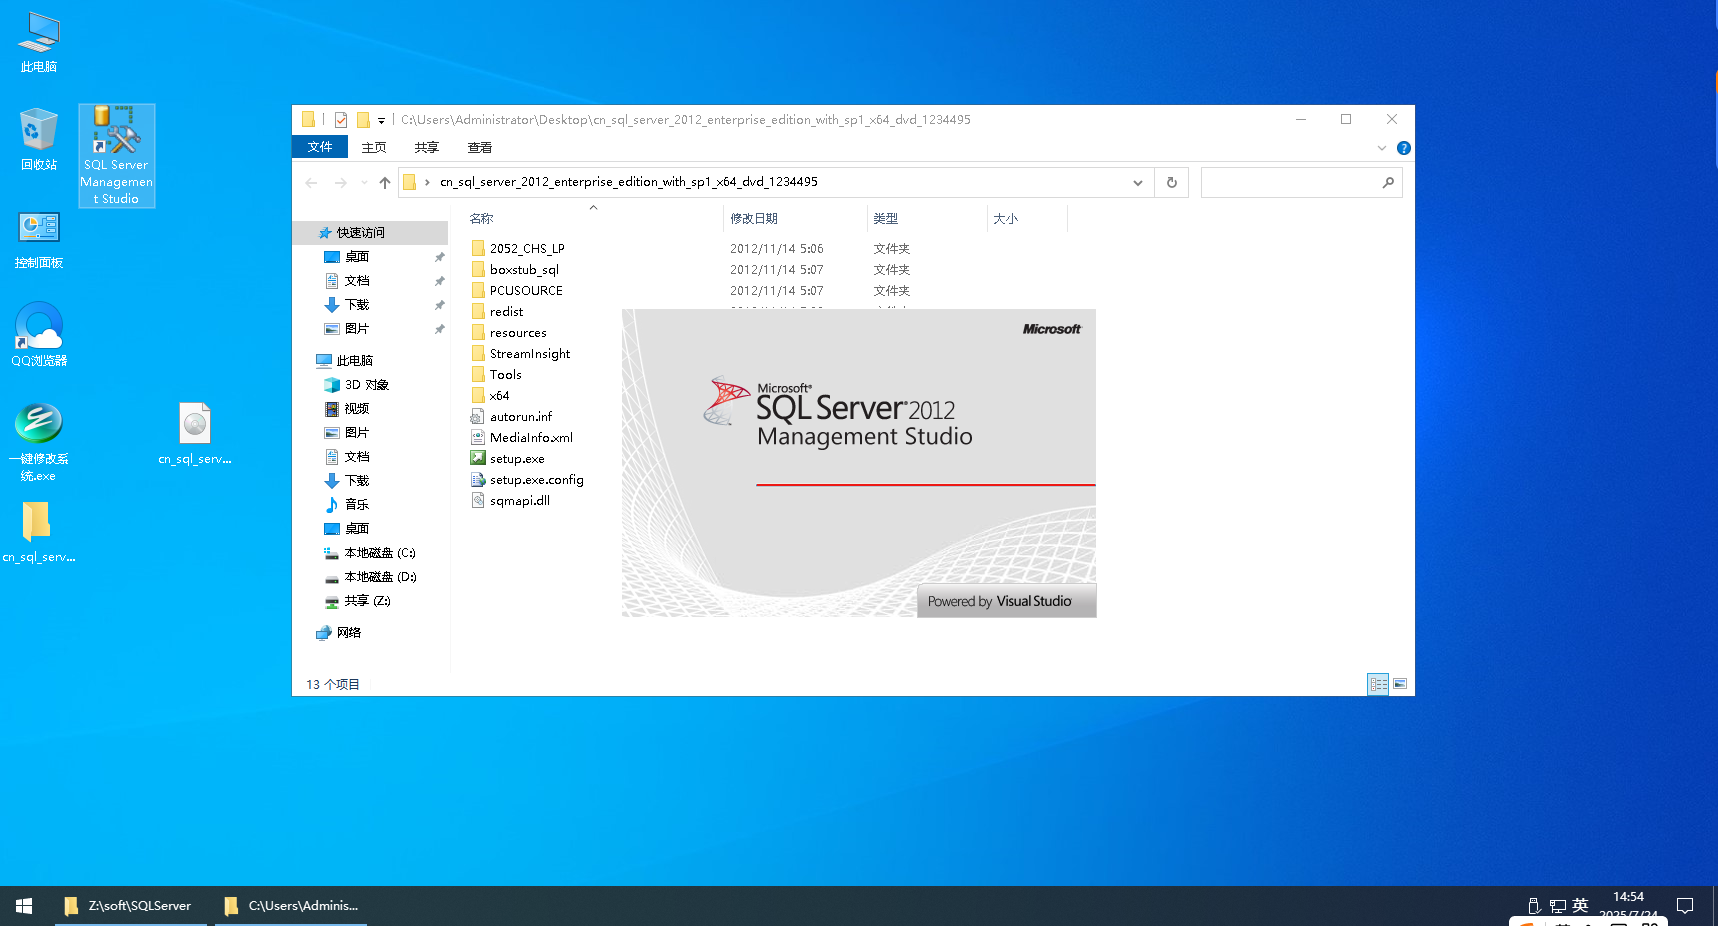Select the cn_sql_serv ISO disc image icon
This screenshot has height=926, width=1718.
pyautogui.click(x=195, y=433)
